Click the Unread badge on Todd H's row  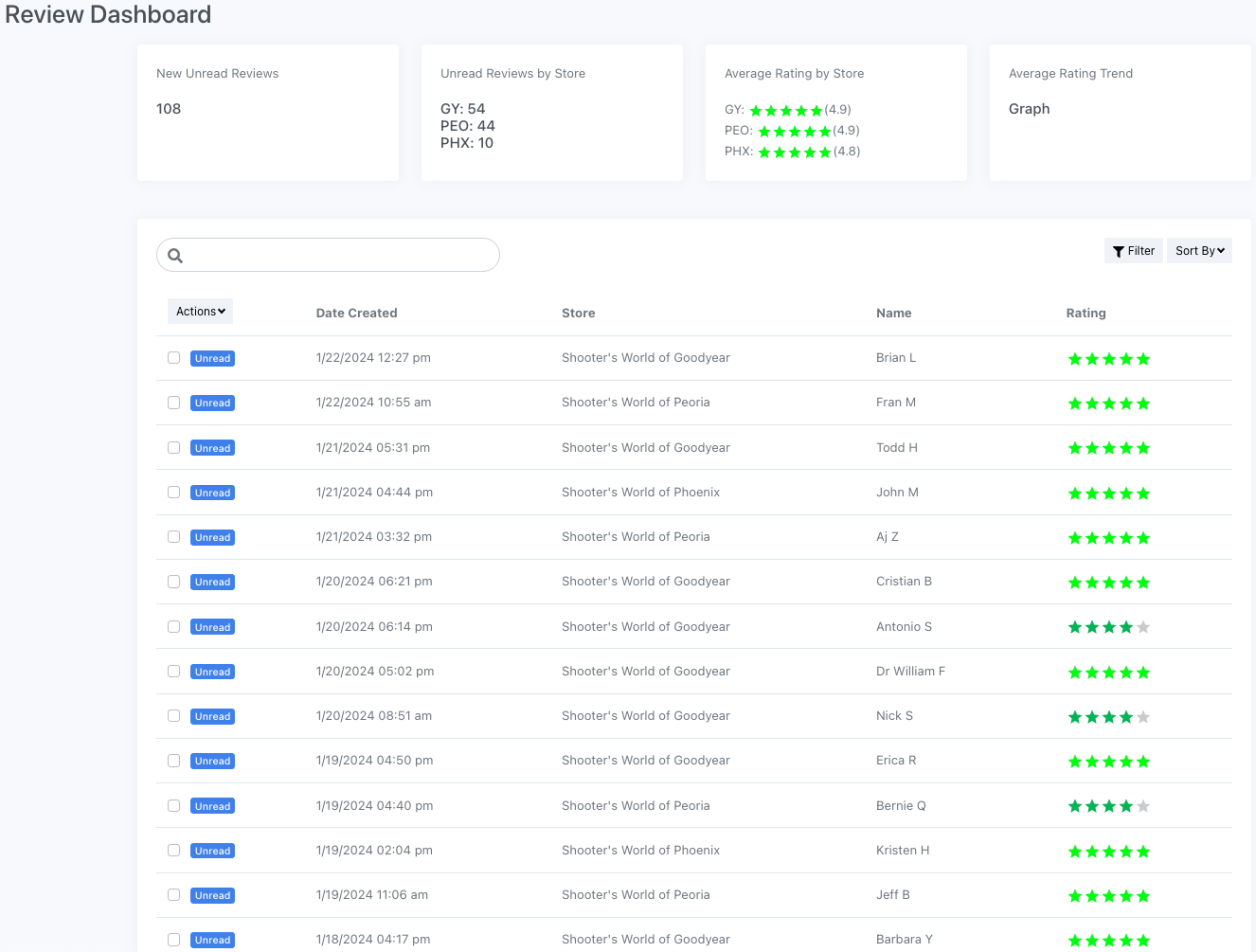tap(212, 448)
